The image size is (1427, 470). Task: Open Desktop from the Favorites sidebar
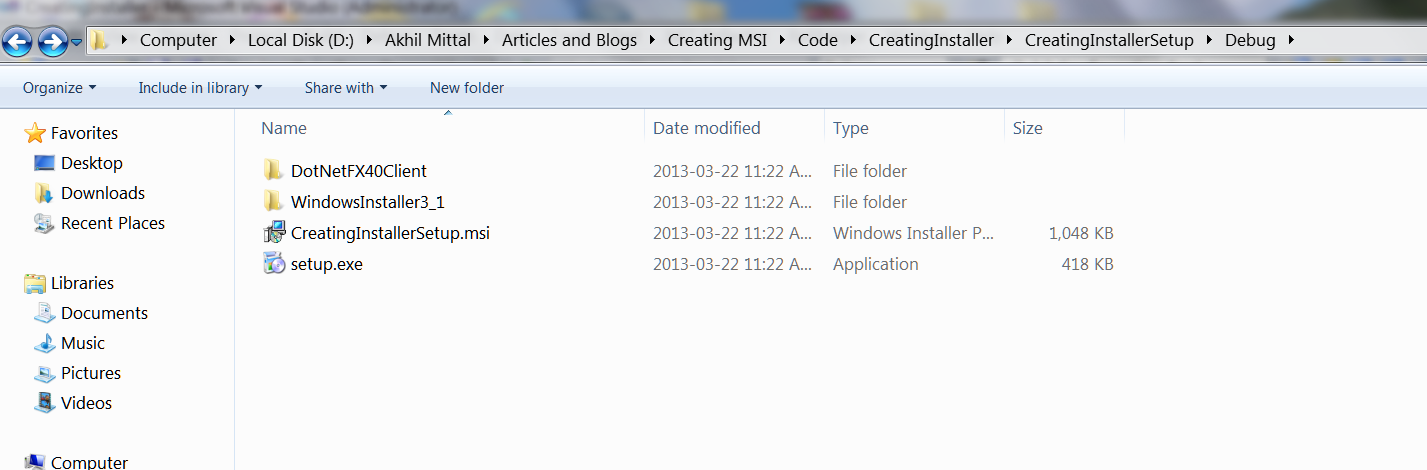(x=91, y=163)
